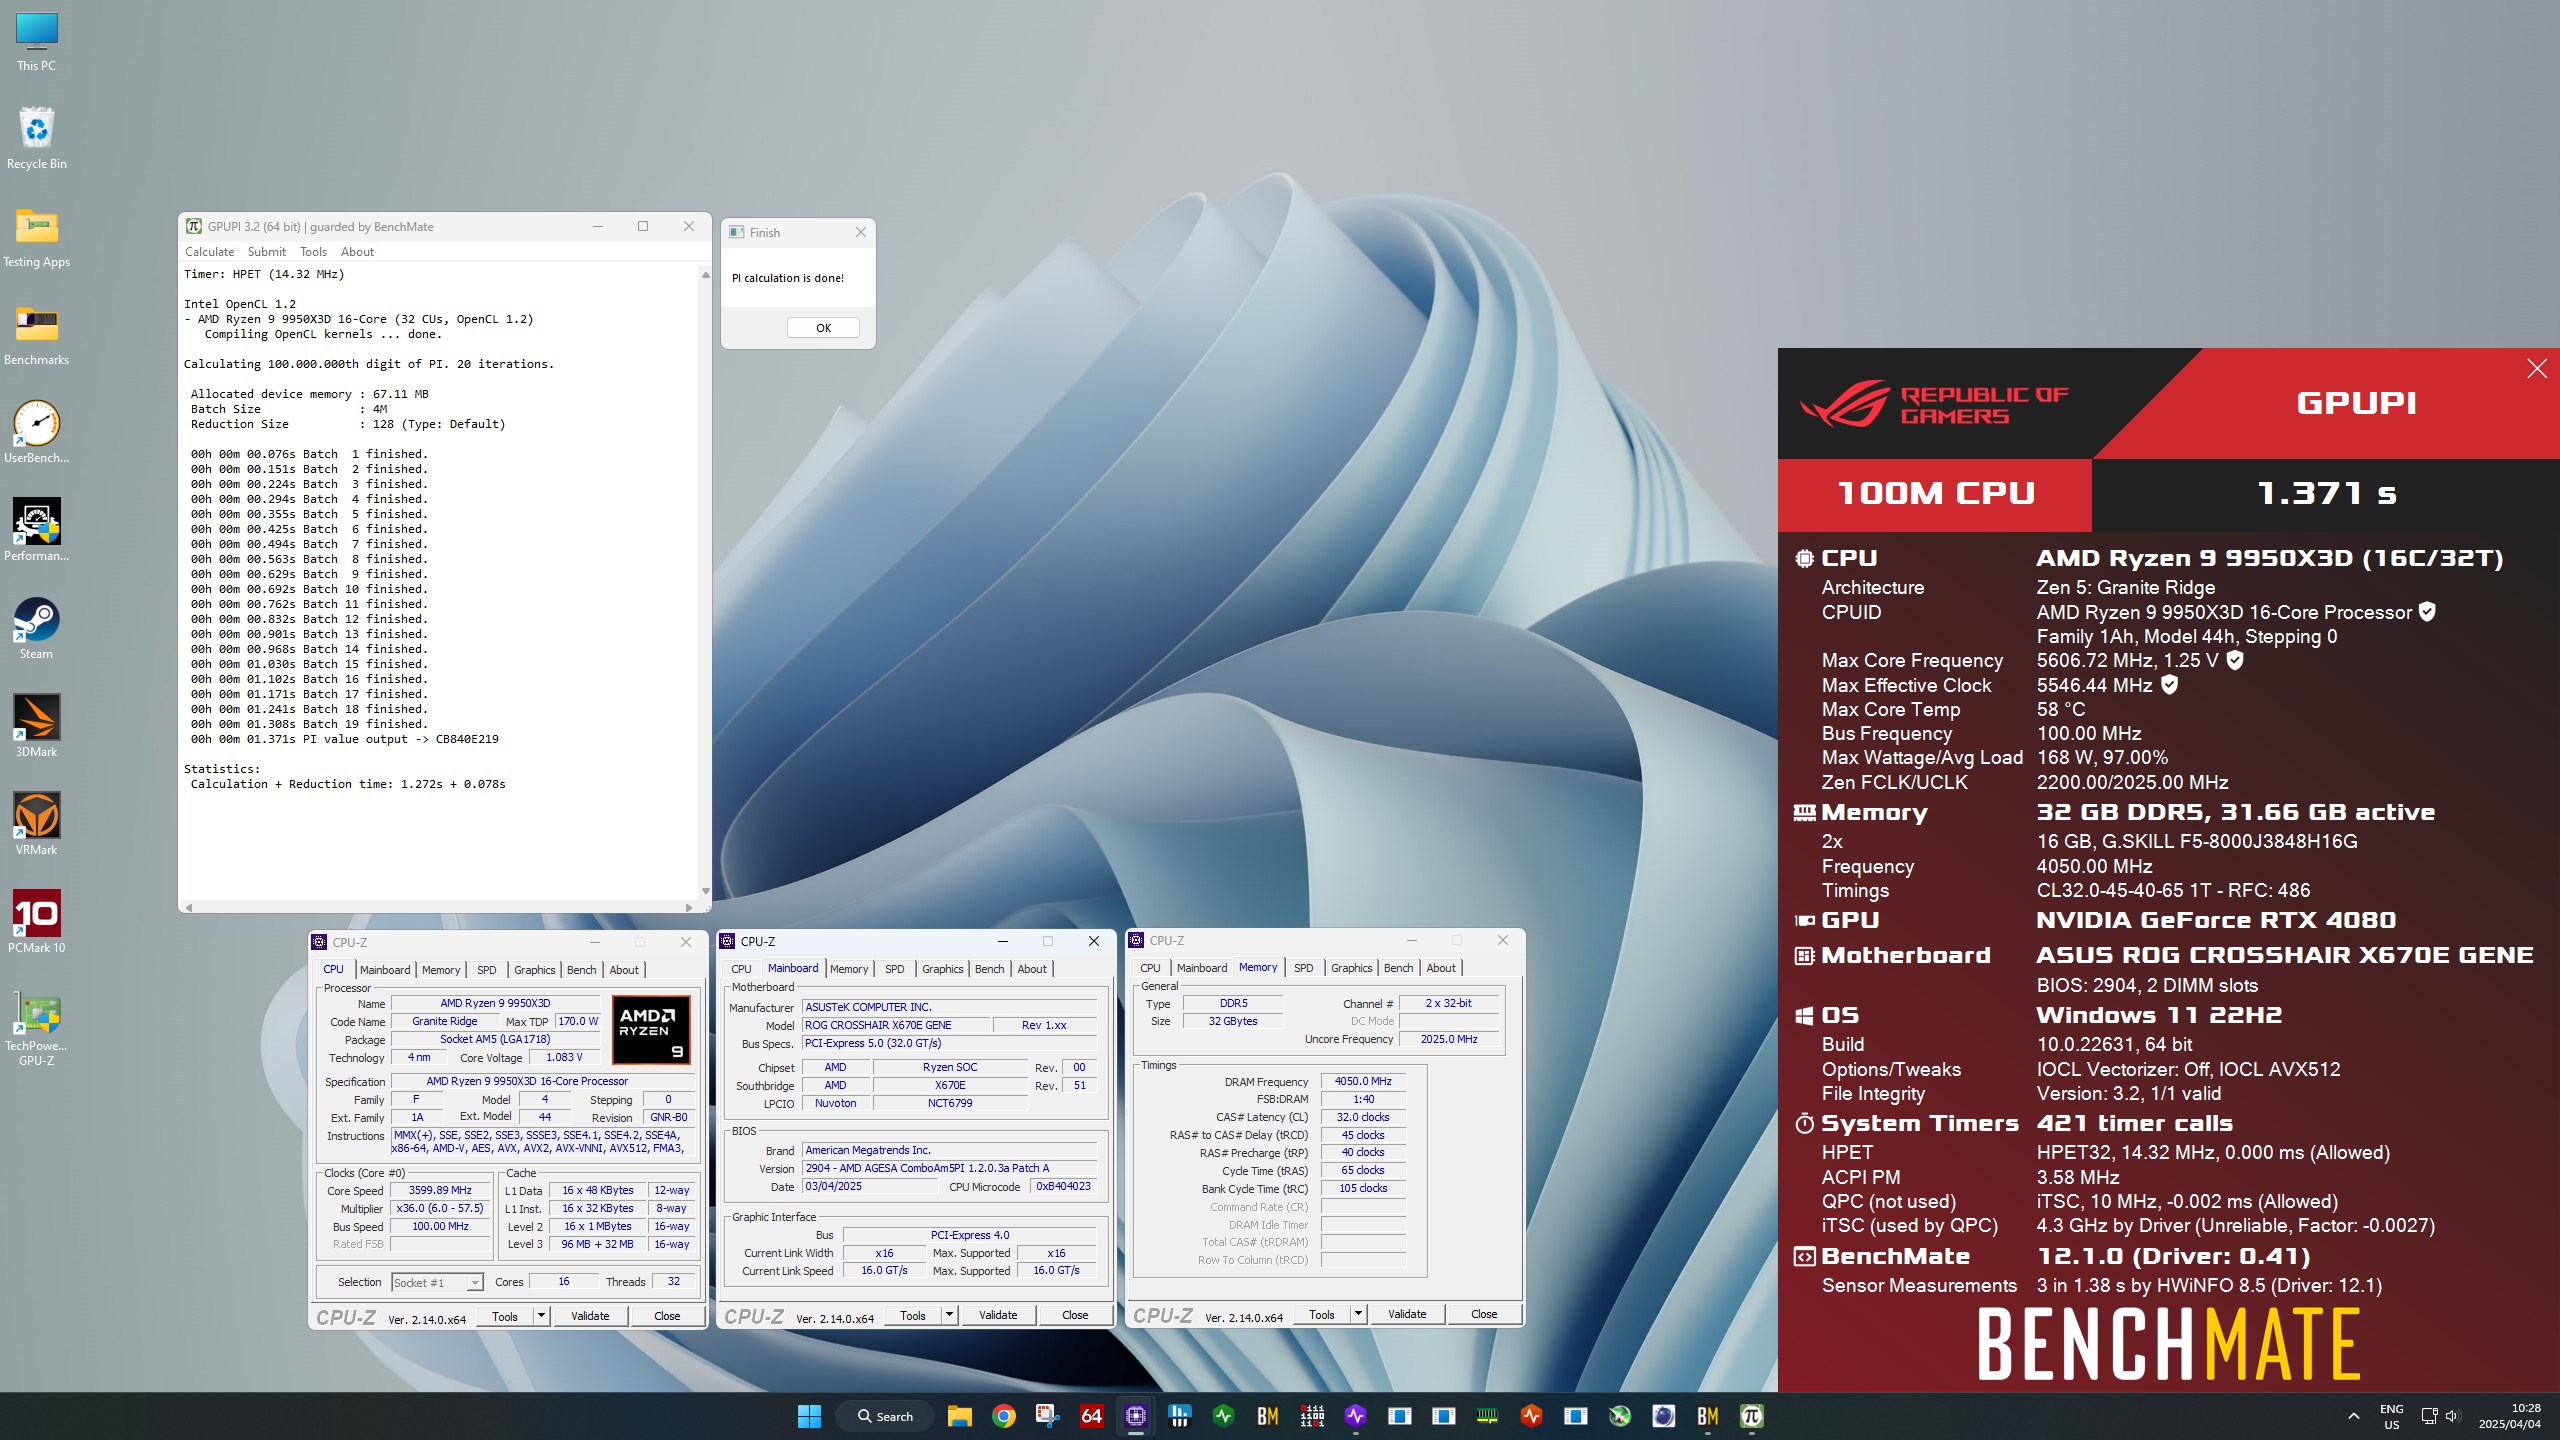This screenshot has width=2560, height=1440.
Task: Switch to Mainboard tab in CPU window
Action: (385, 970)
